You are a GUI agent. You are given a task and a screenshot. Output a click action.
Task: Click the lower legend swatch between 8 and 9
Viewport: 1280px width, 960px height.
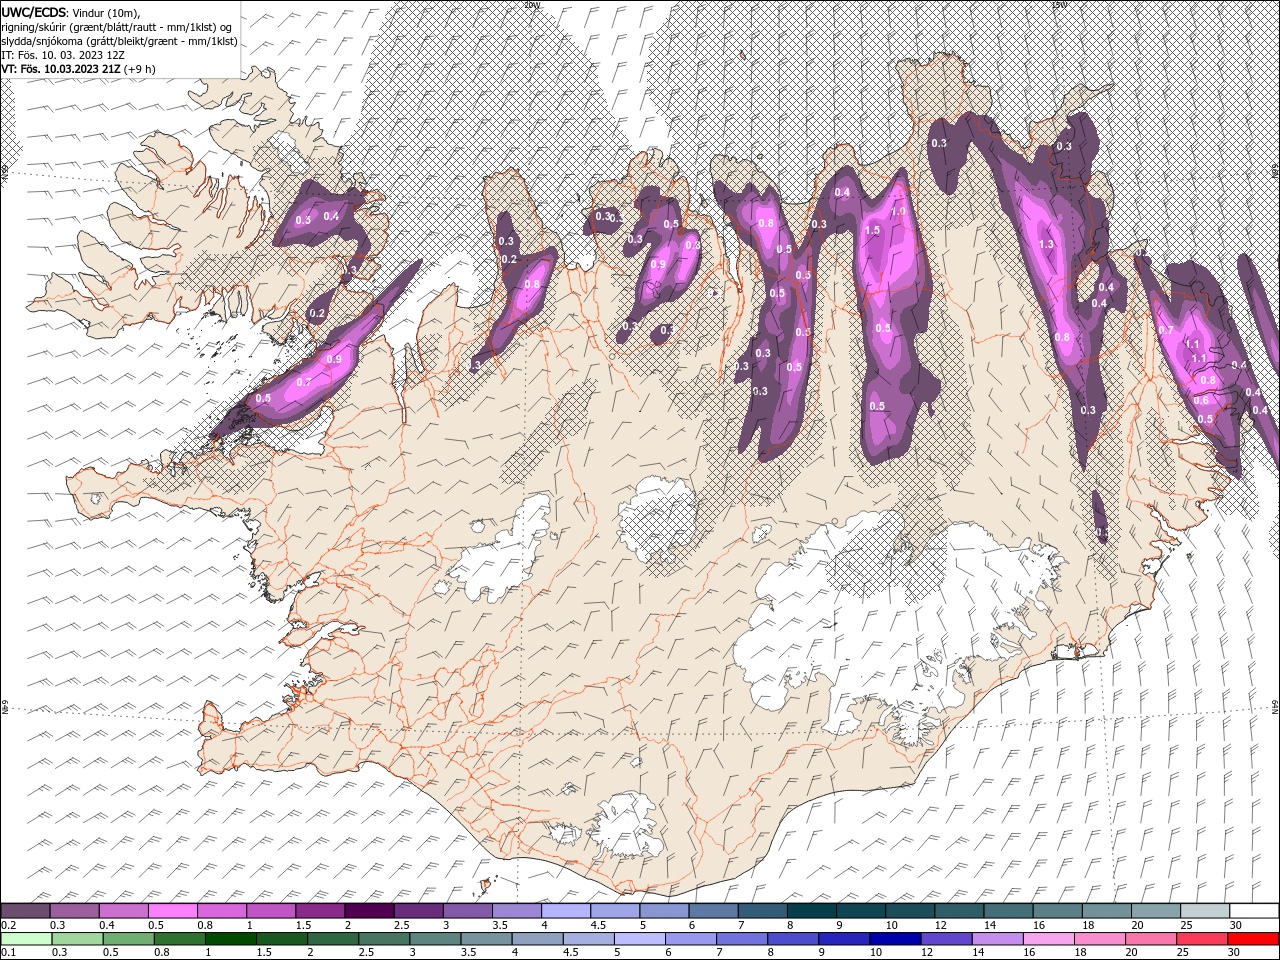793,939
